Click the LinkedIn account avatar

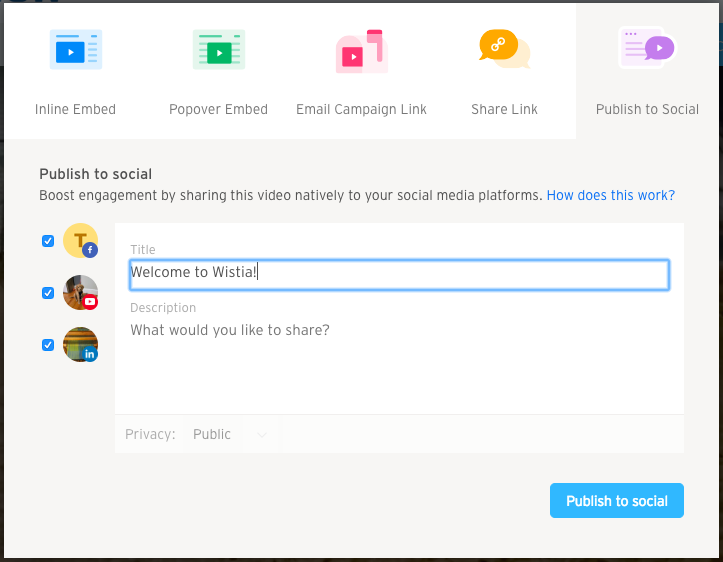click(80, 344)
